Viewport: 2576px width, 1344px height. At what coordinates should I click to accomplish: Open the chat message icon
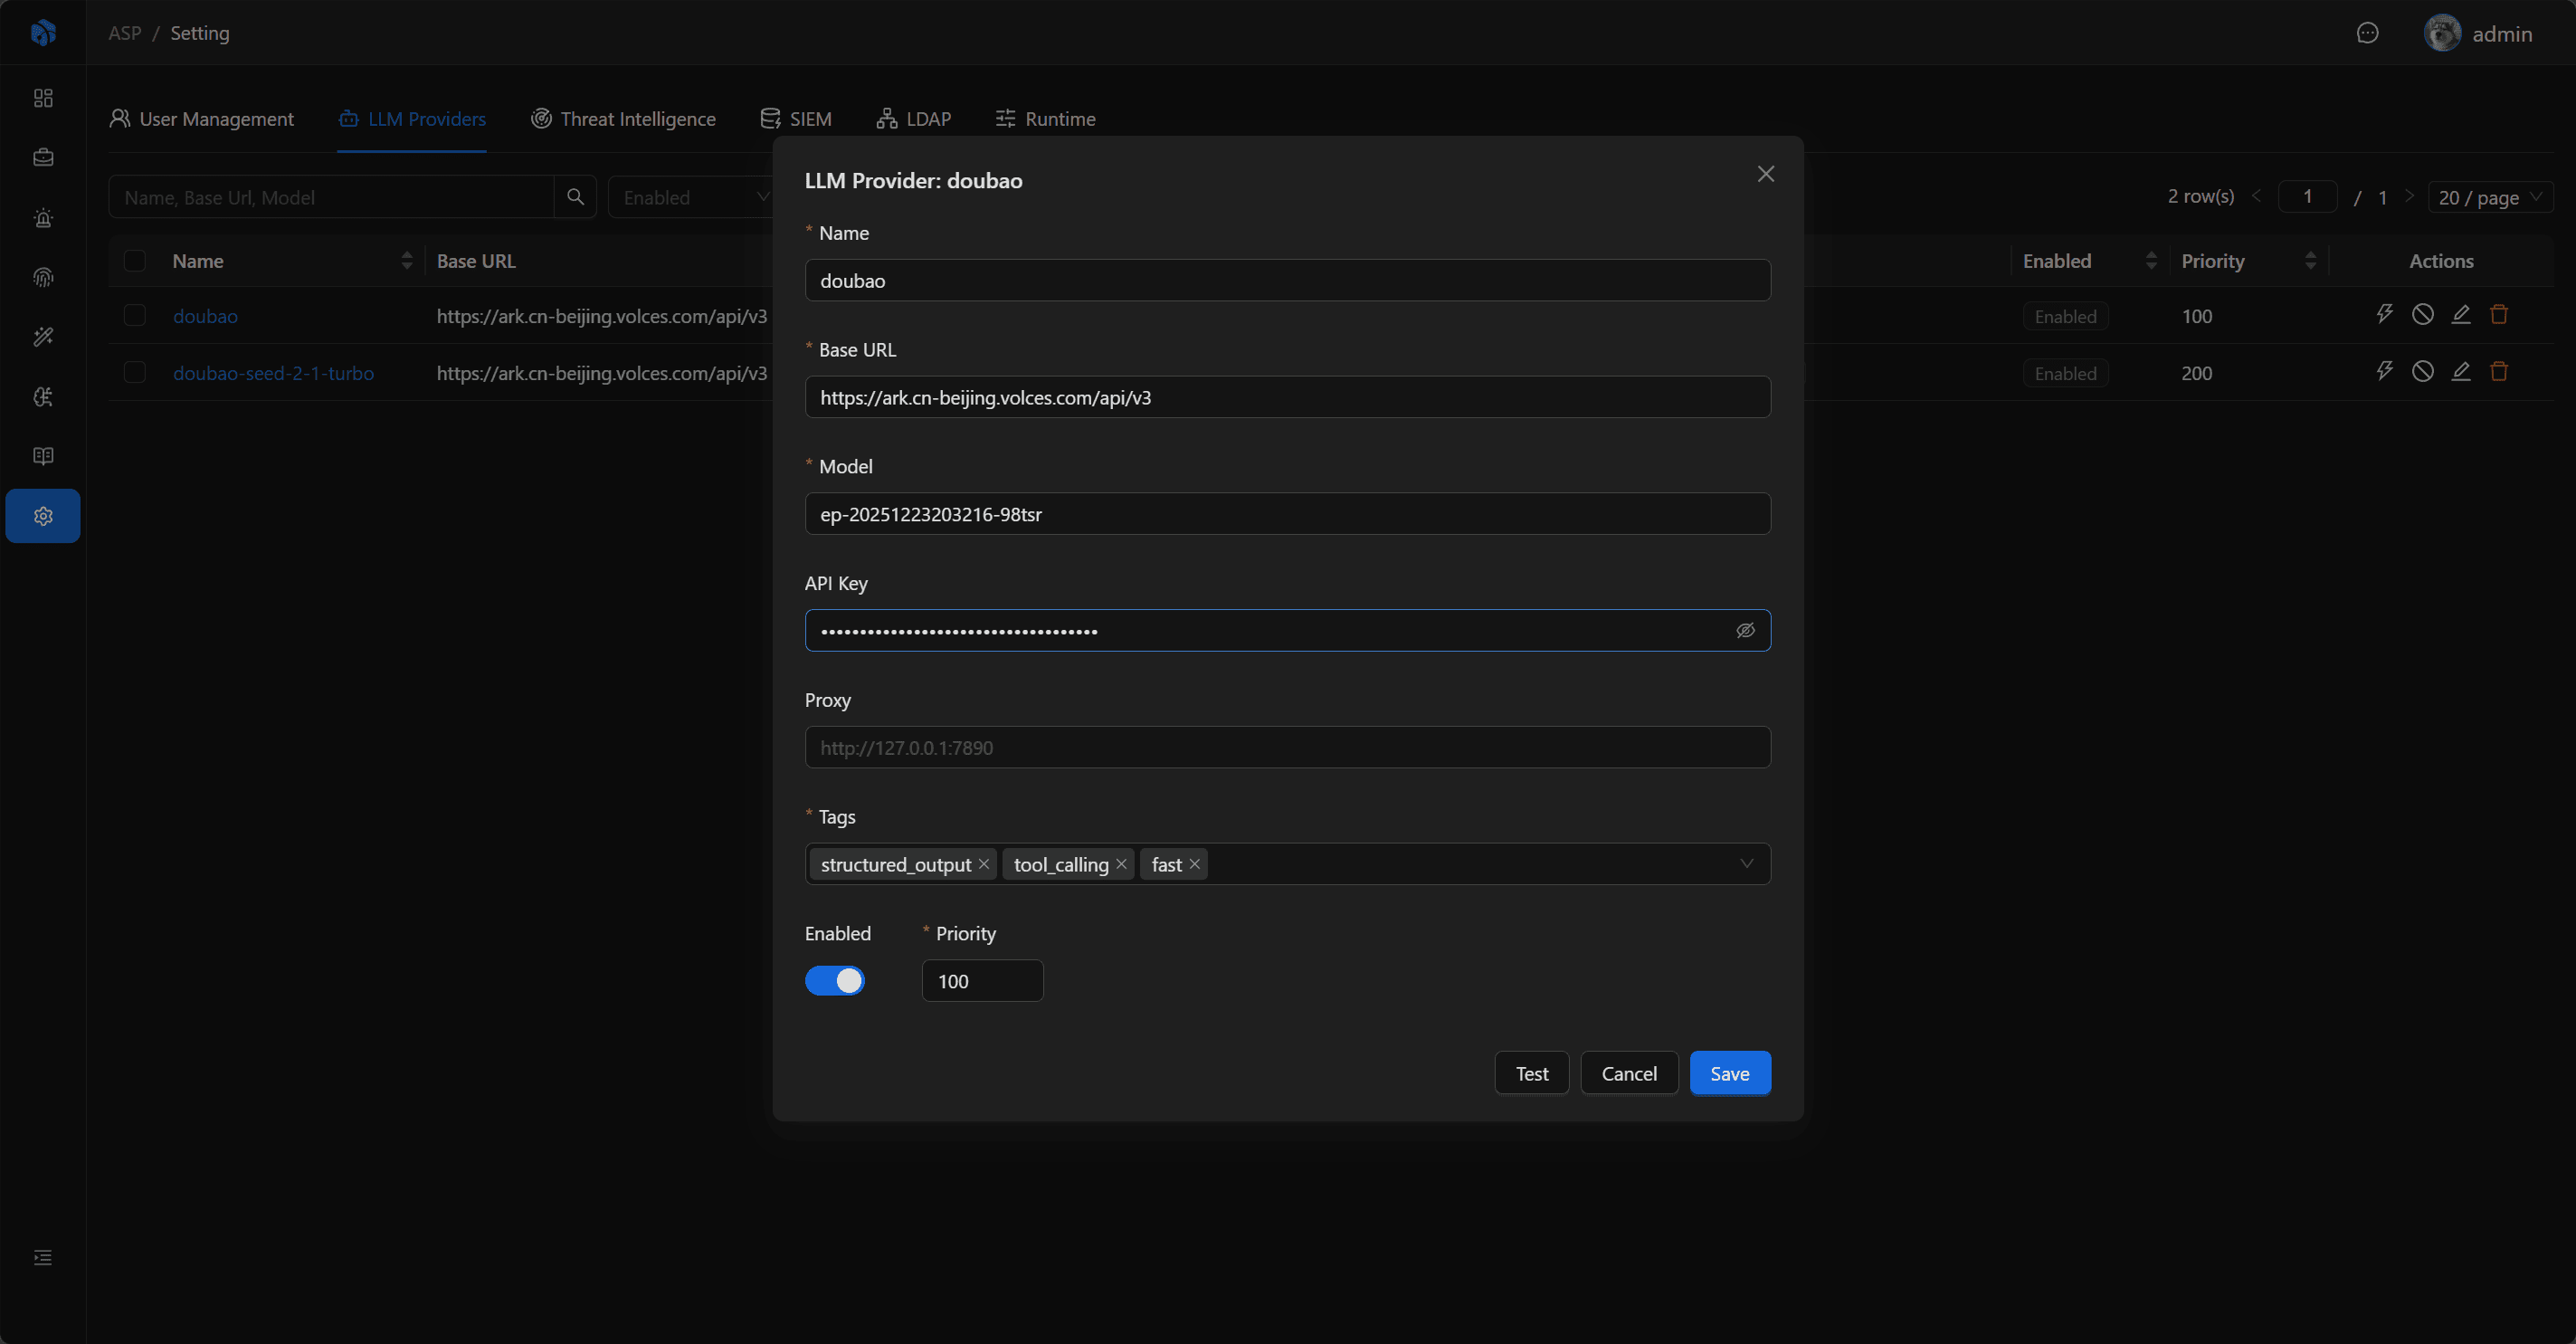[x=2367, y=33]
